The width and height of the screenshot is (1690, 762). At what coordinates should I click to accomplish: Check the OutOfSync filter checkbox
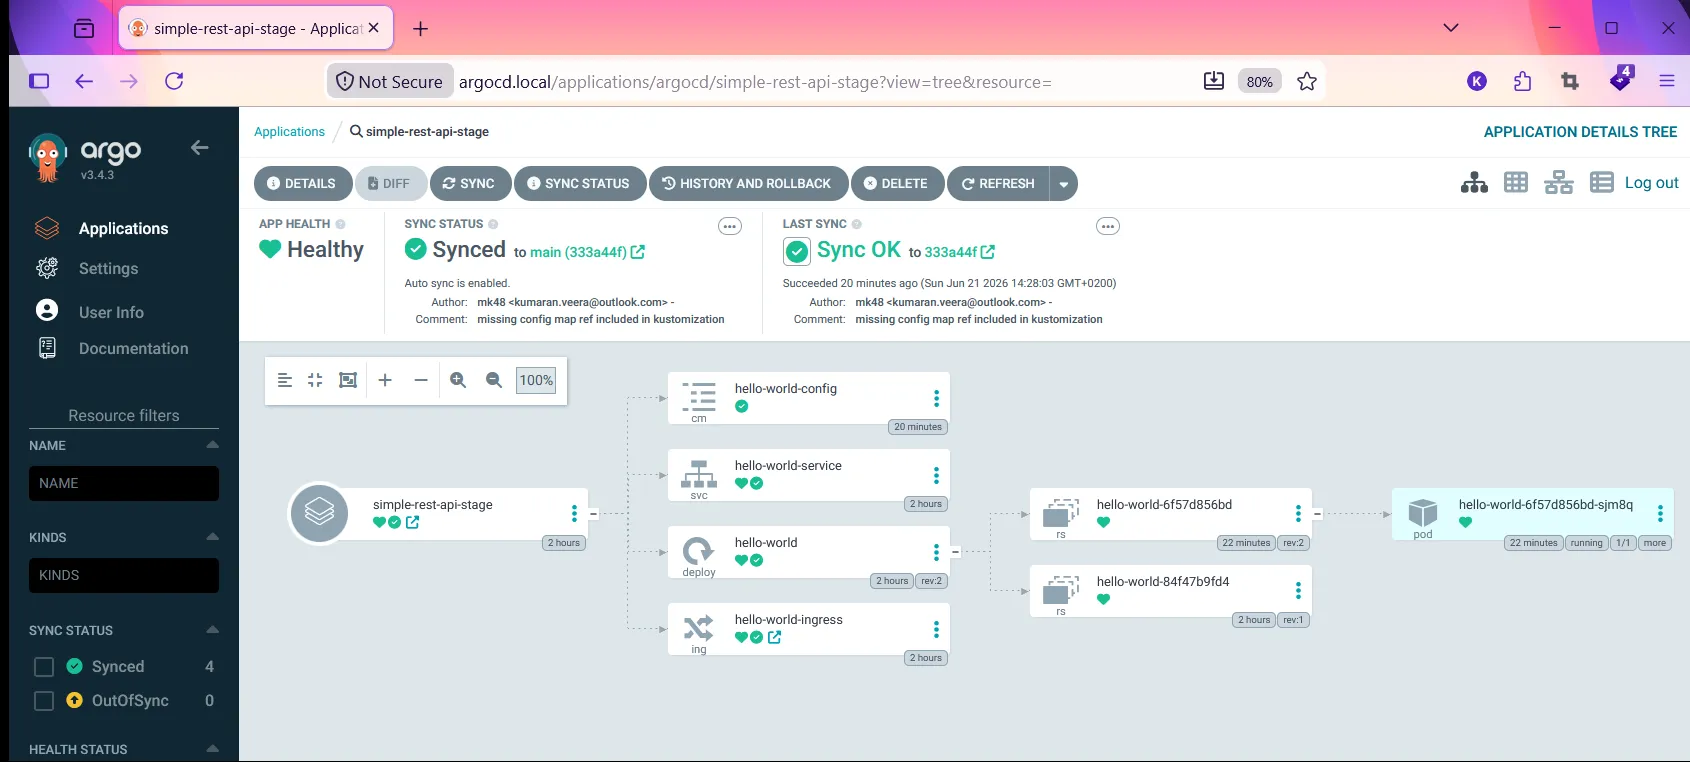pos(44,701)
